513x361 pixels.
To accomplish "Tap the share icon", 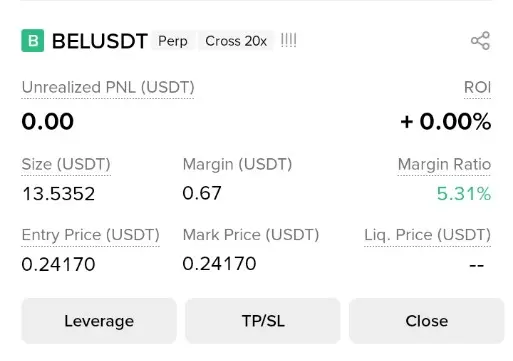I will point(480,41).
